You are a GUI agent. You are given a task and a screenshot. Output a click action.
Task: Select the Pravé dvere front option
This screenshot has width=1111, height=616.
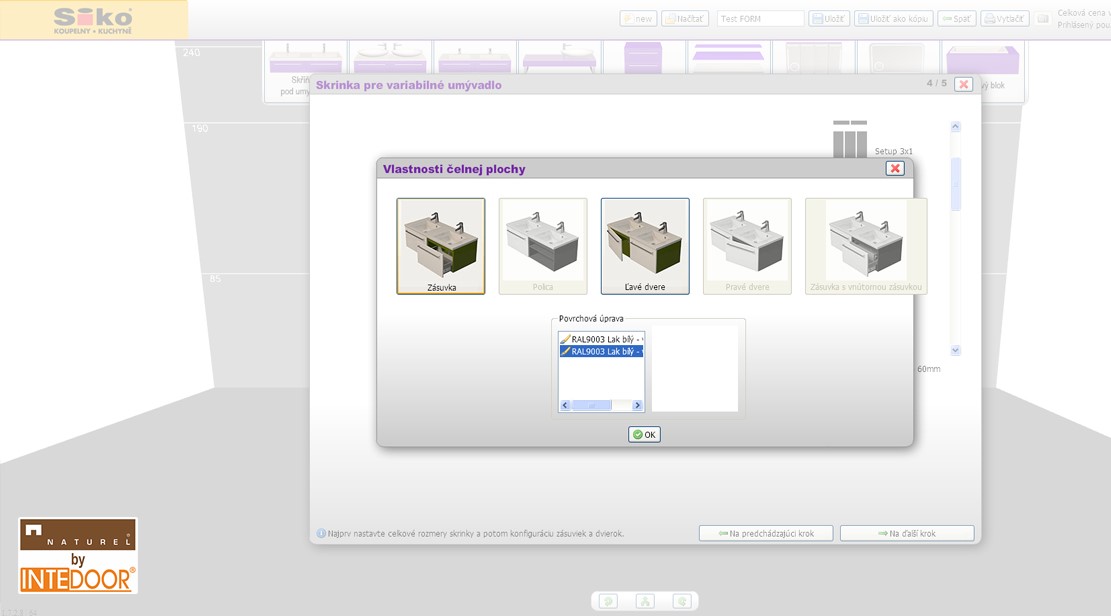pos(747,245)
